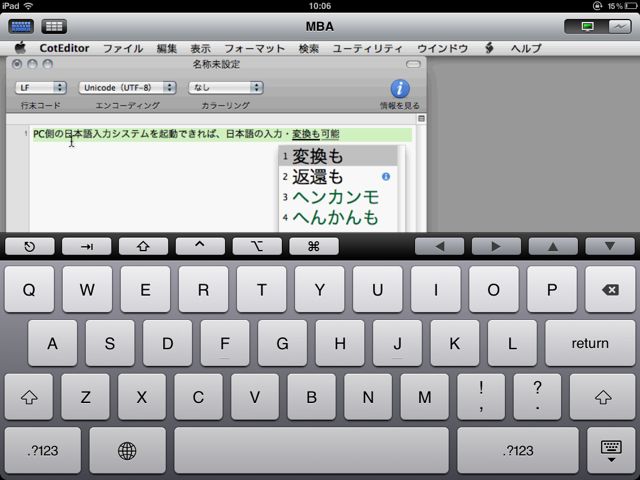Open the 表示 menu
This screenshot has width=640, height=480.
click(200, 49)
